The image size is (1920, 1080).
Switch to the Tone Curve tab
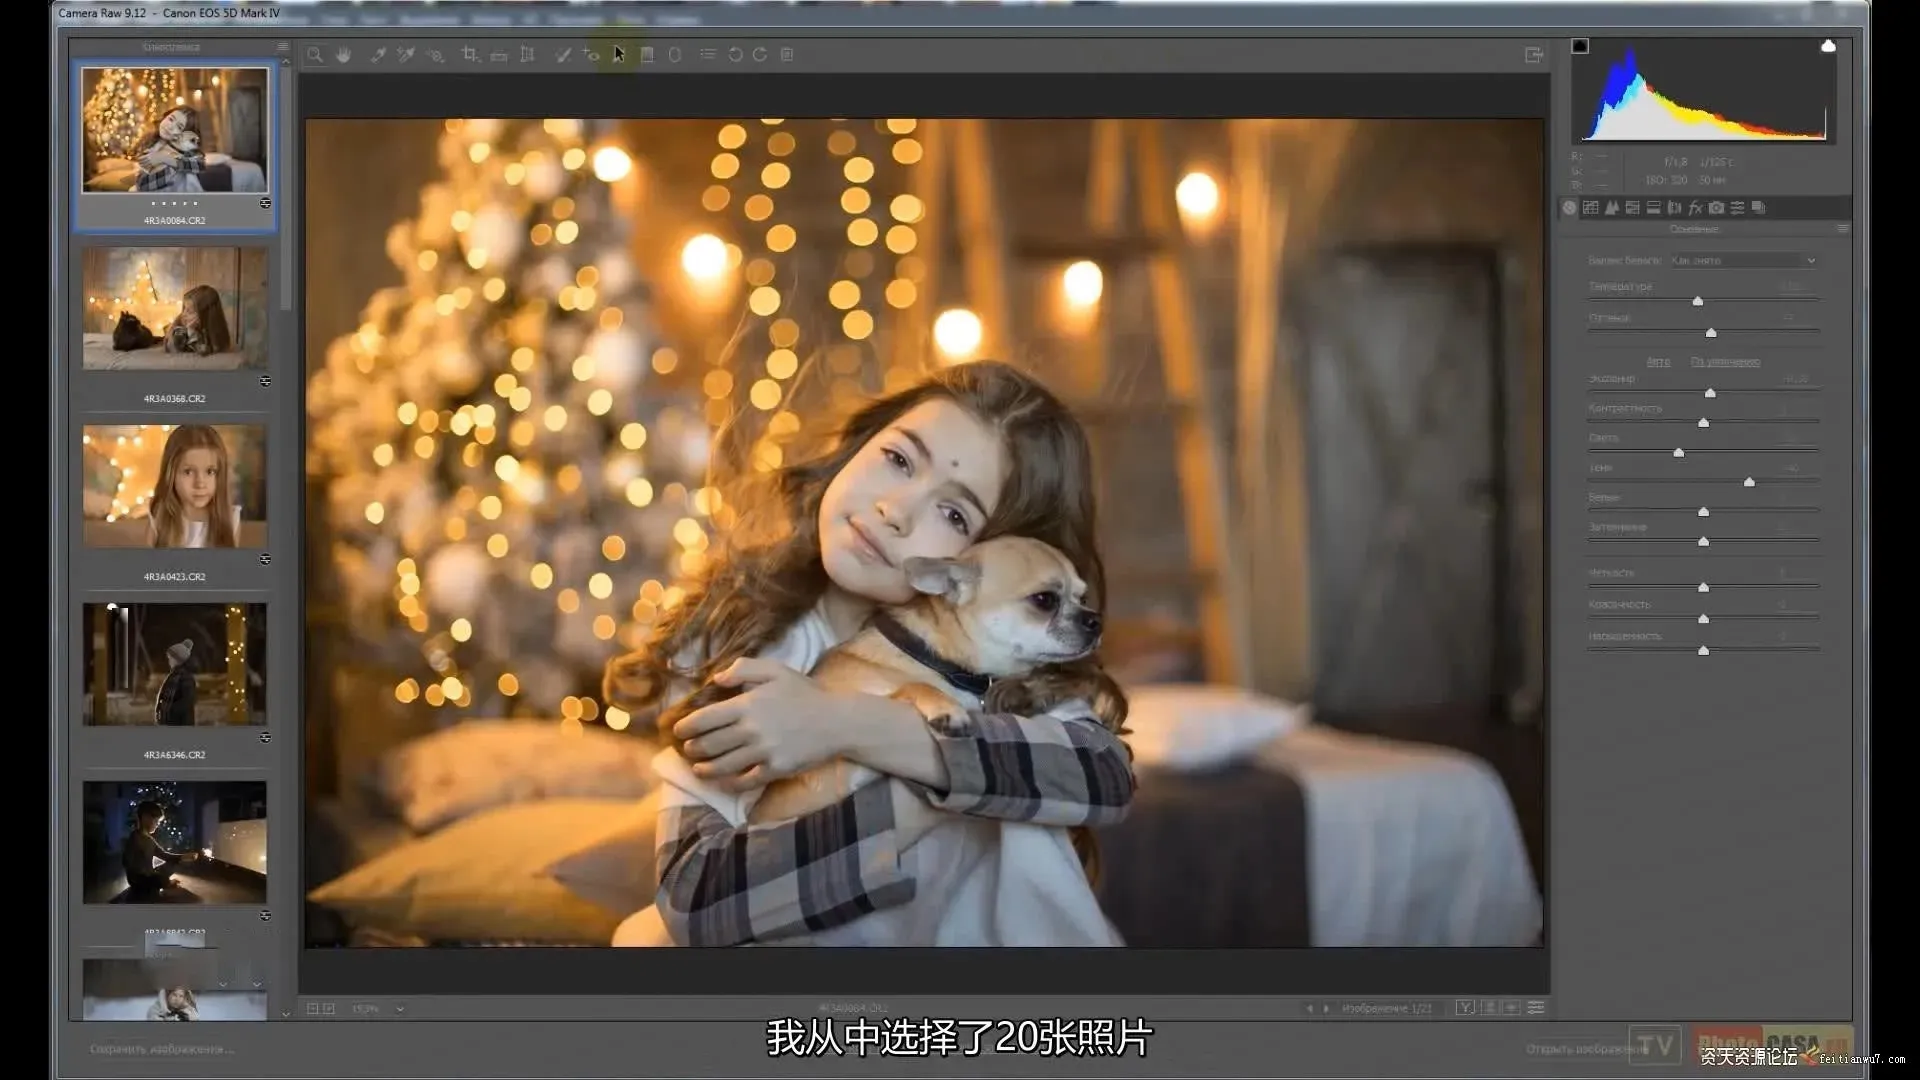click(x=1590, y=208)
